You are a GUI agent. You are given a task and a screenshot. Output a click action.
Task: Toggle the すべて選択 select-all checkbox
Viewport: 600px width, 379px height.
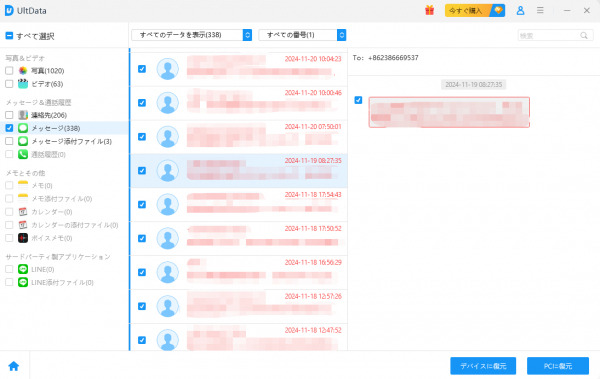click(9, 36)
